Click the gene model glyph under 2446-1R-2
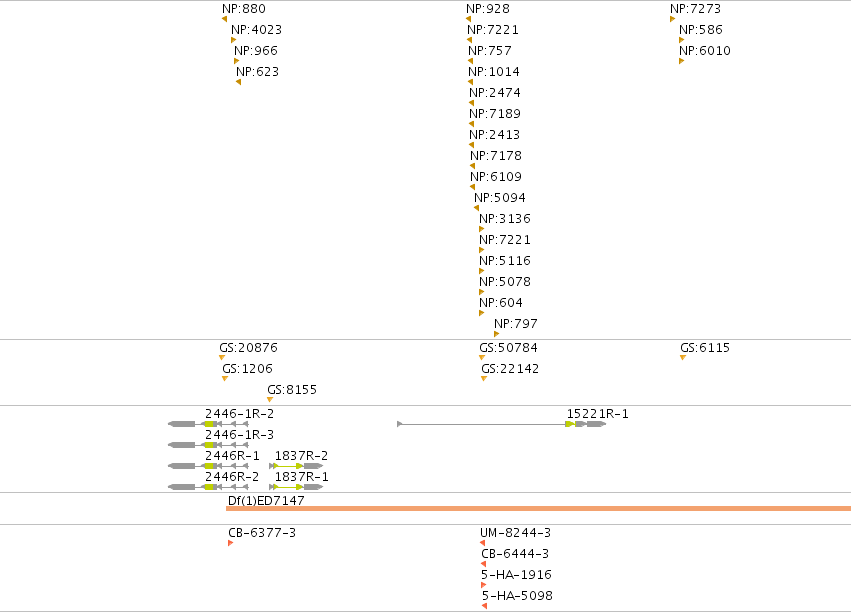Image resolution: width=851 pixels, height=612 pixels. click(208, 424)
